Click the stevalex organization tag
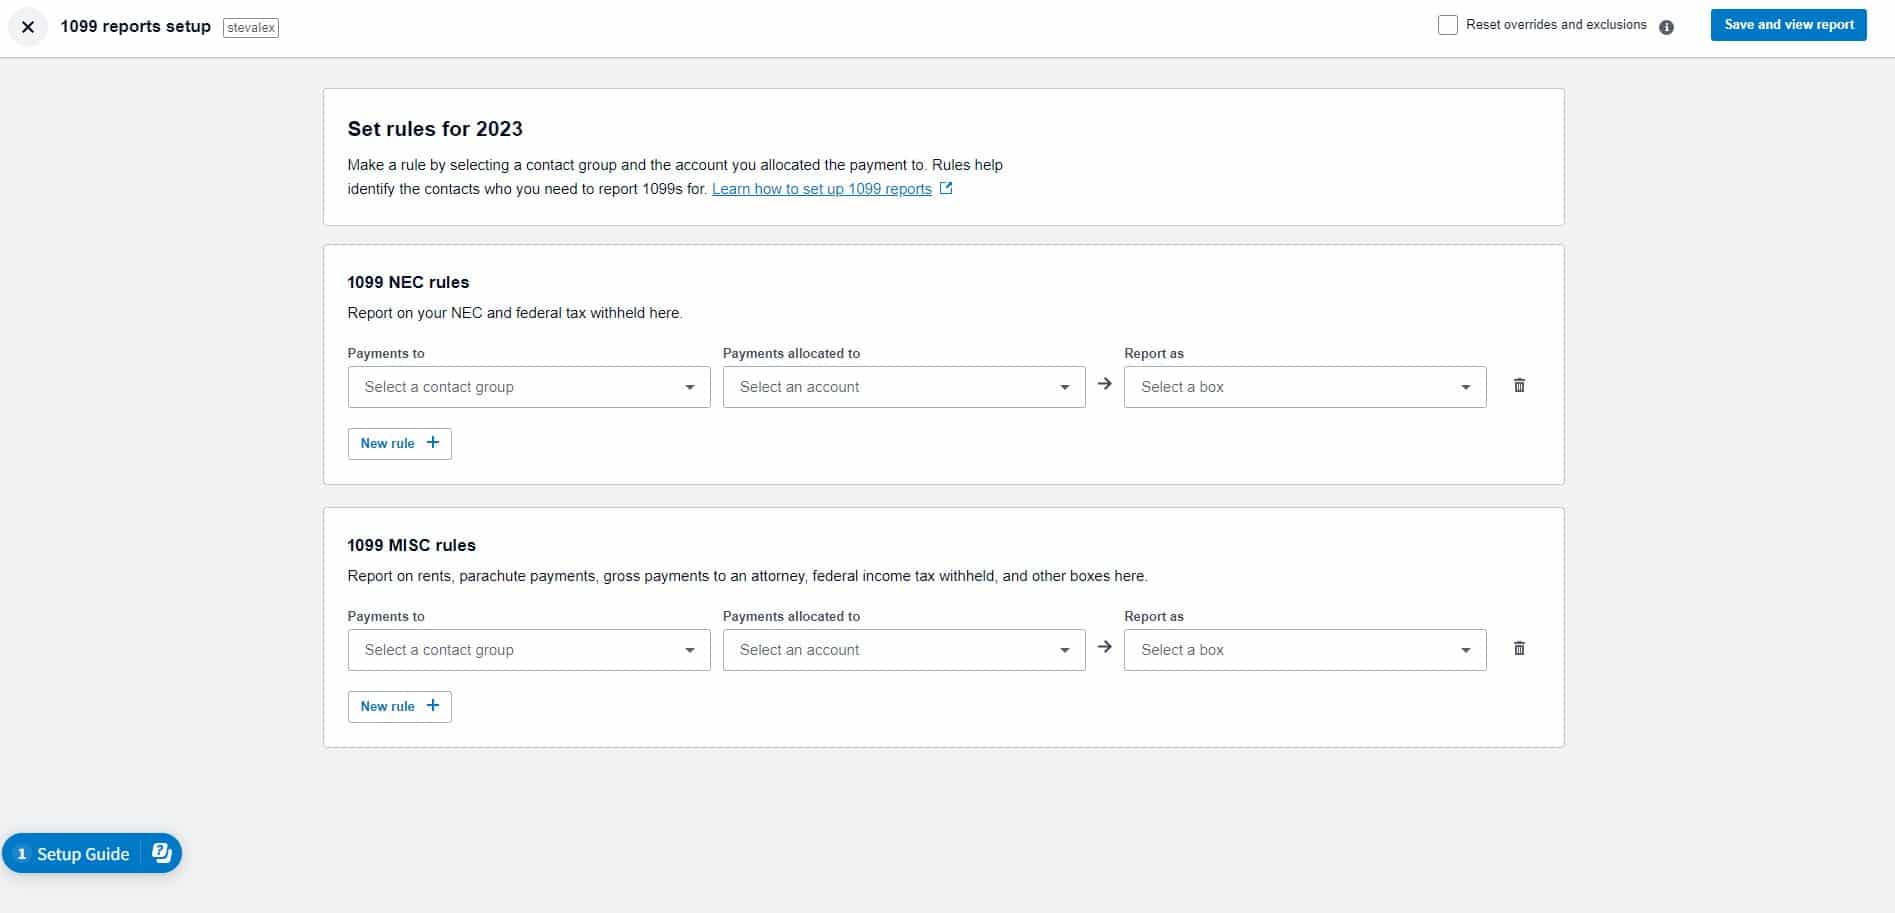This screenshot has width=1895, height=913. [251, 28]
